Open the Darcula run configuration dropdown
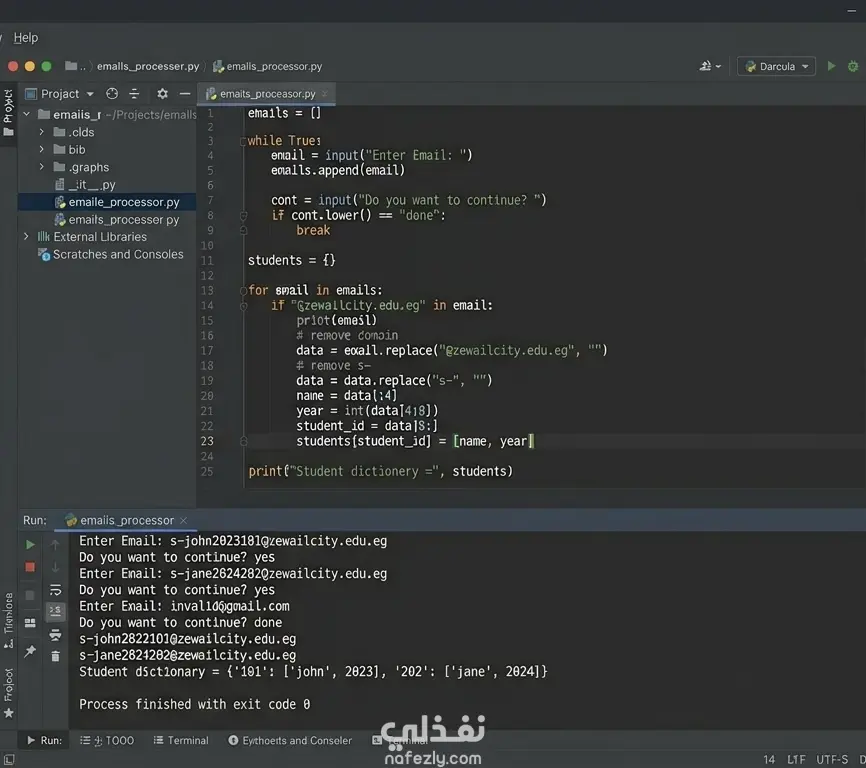Viewport: 866px width, 768px height. 776,66
